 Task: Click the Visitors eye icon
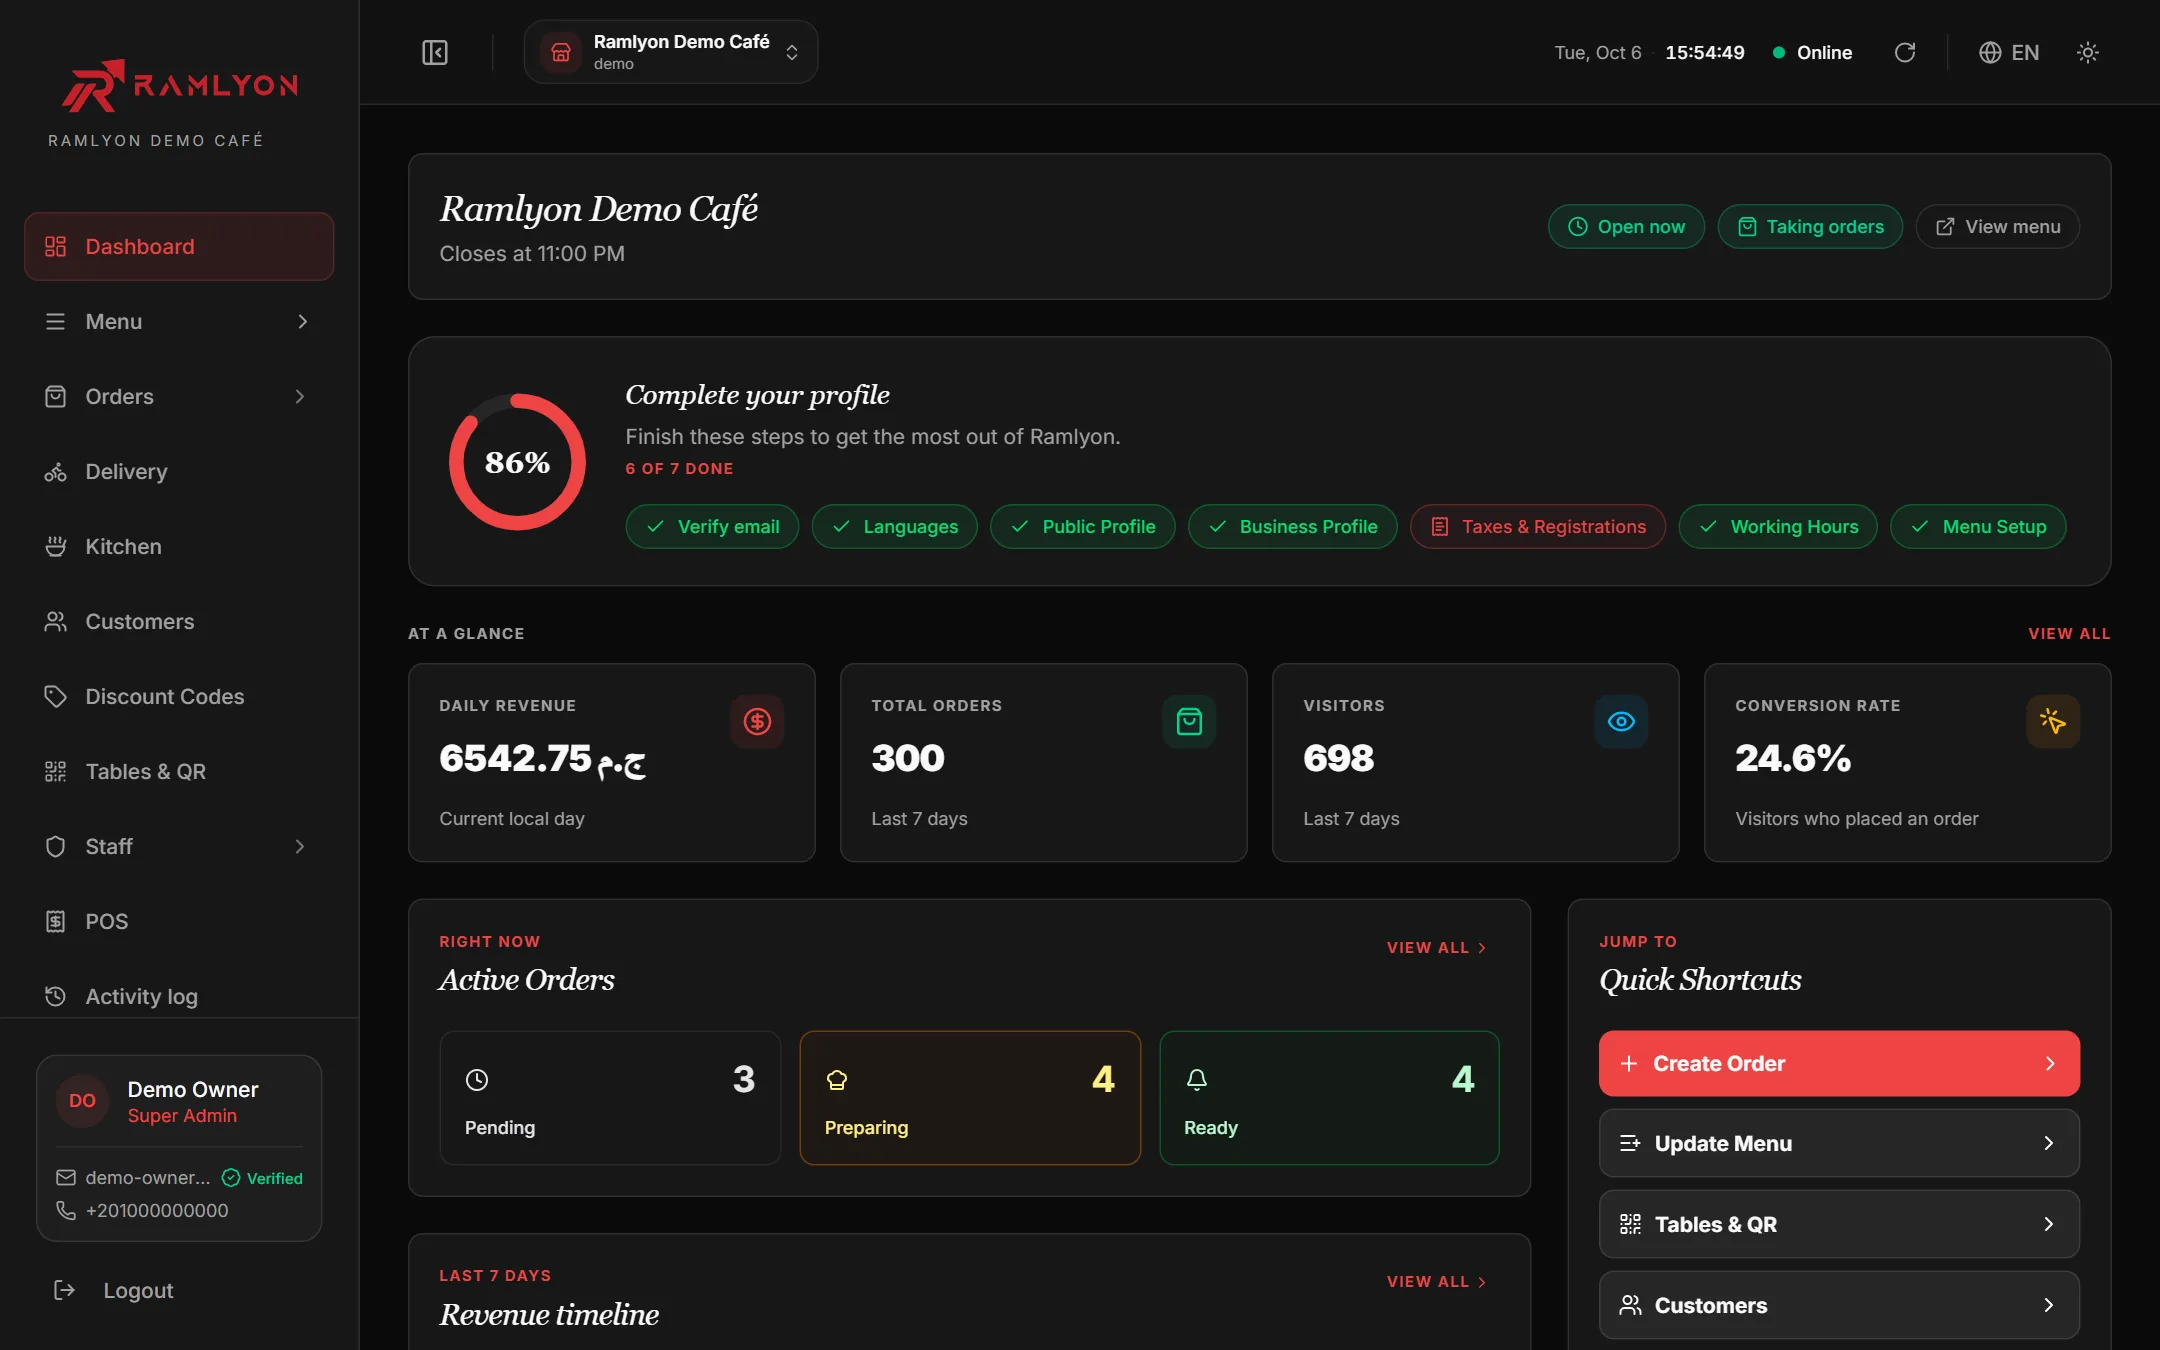(x=1621, y=721)
